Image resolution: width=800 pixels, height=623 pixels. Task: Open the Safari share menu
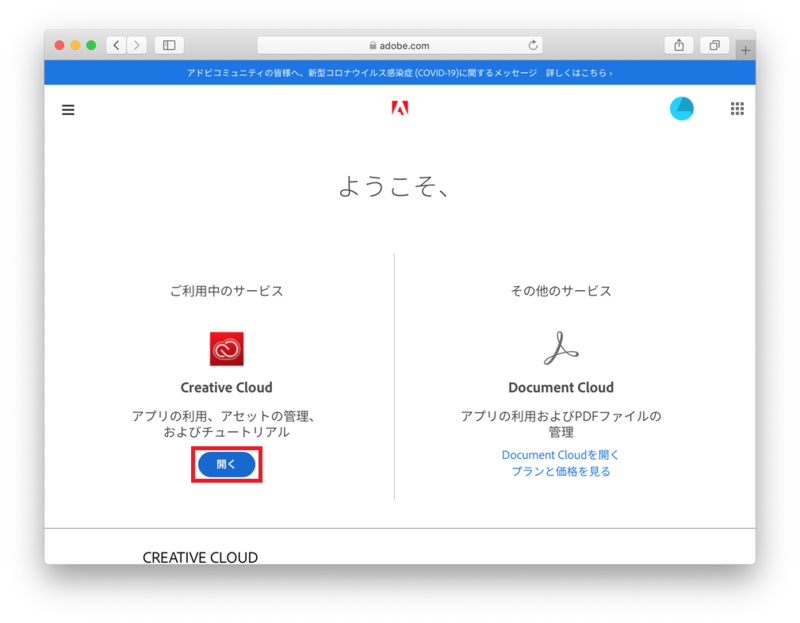[x=679, y=45]
